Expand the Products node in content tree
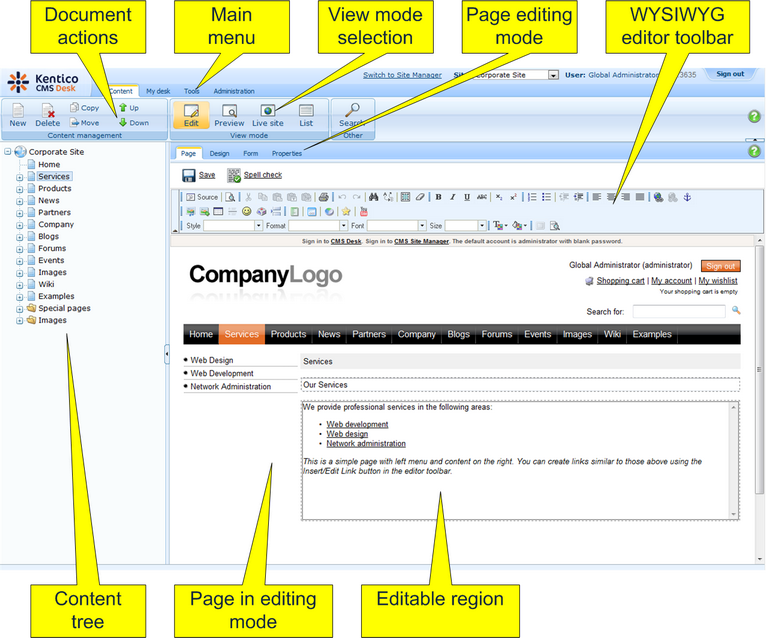Image resolution: width=766 pixels, height=638 pixels. pos(19,189)
